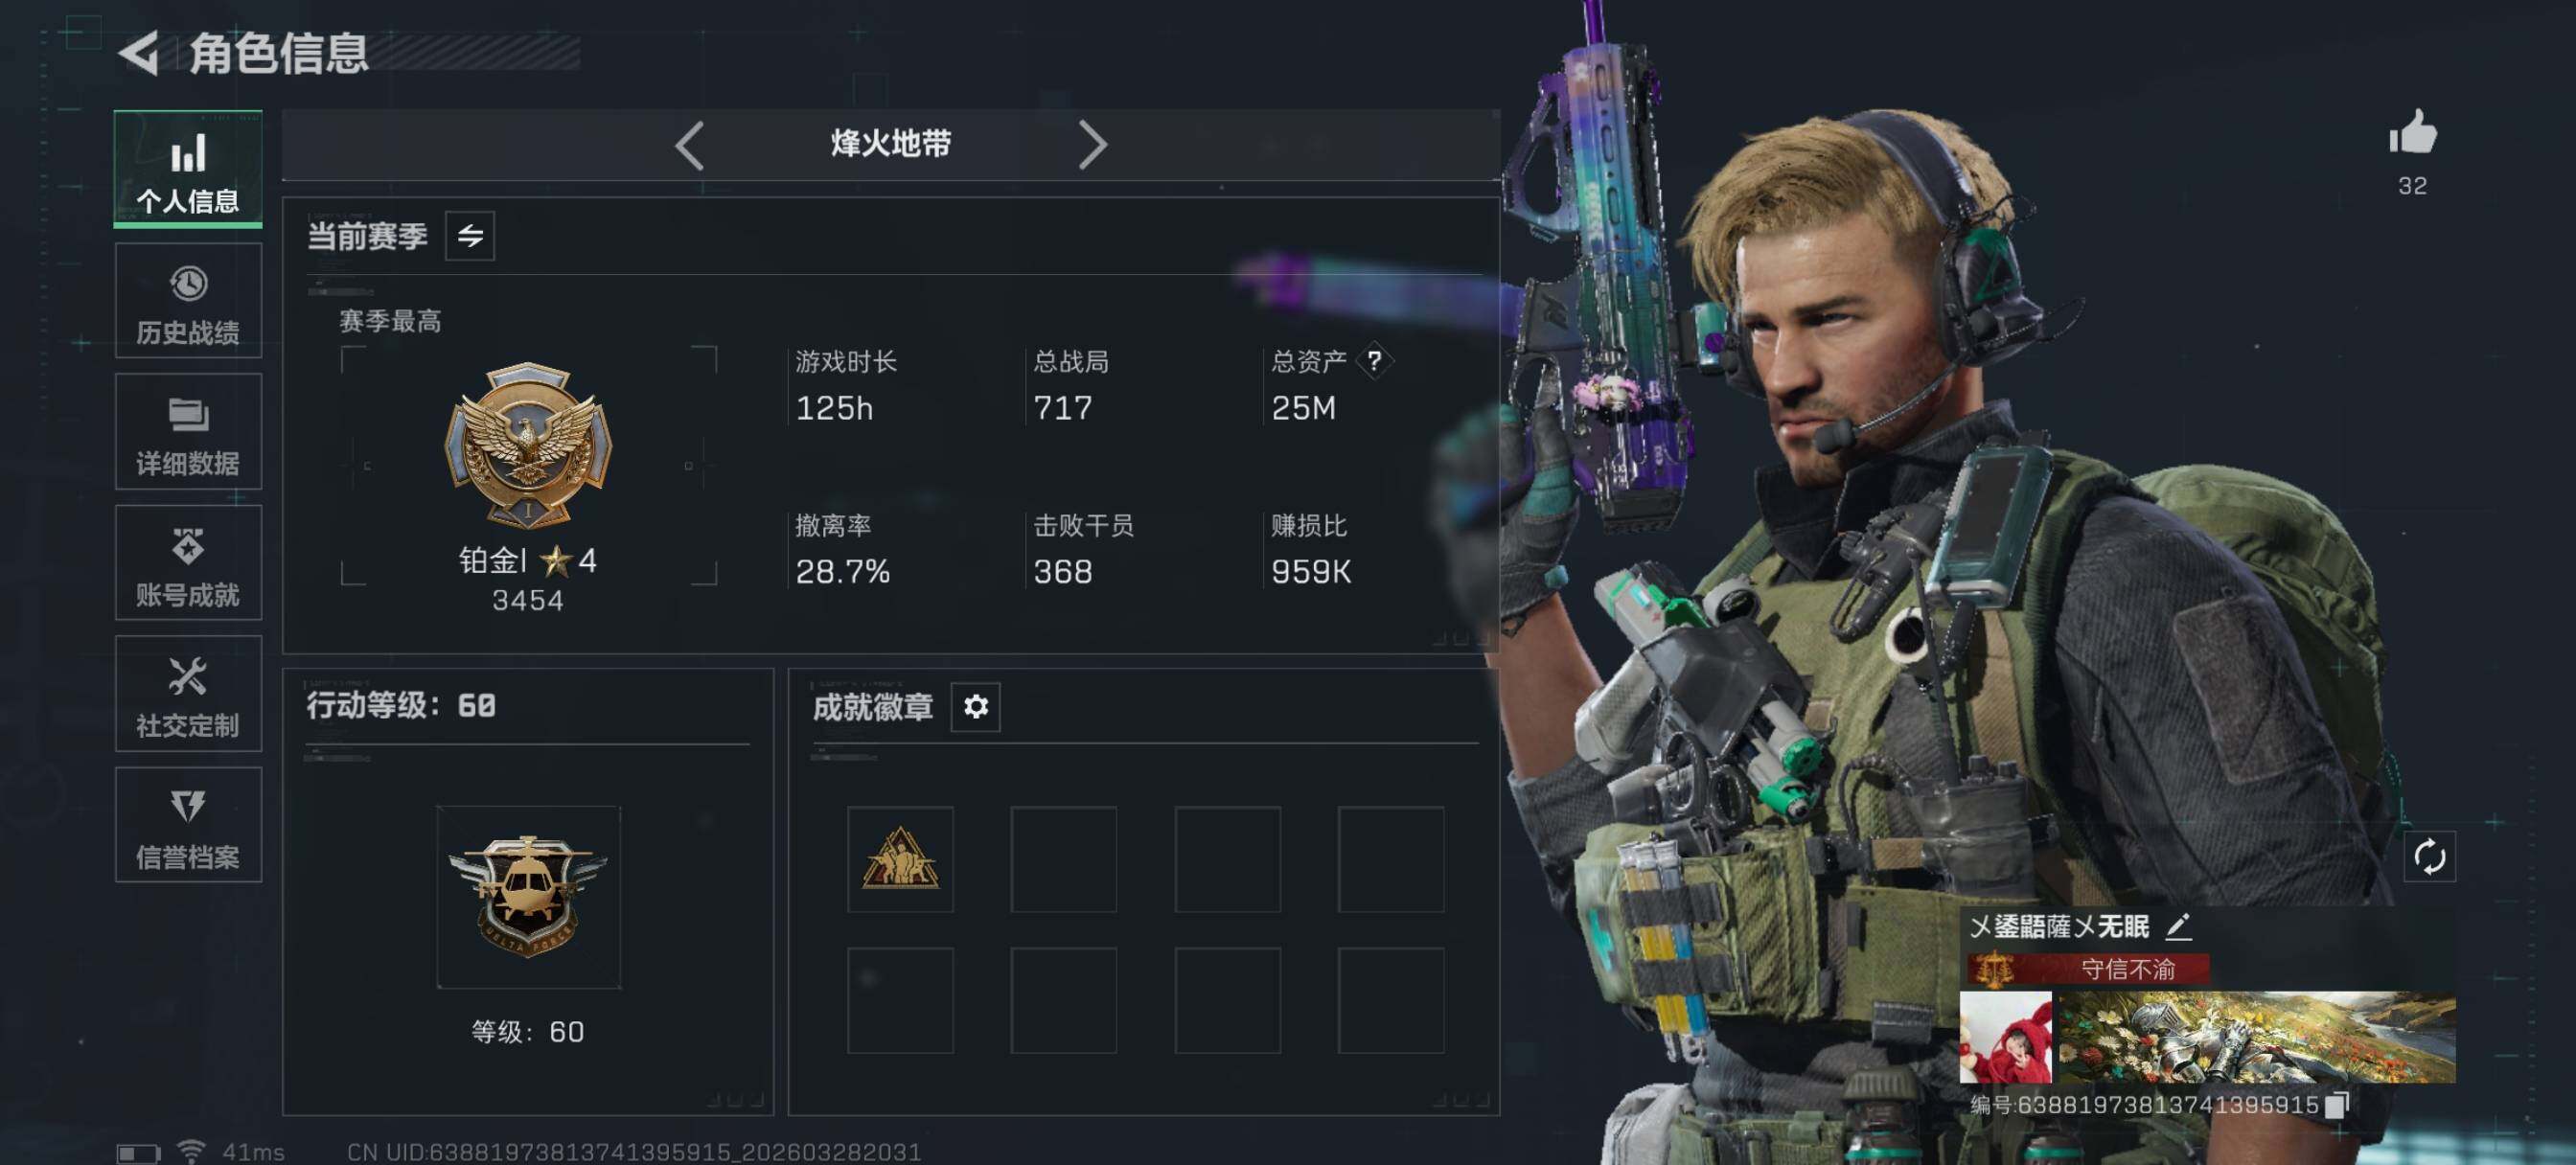
Task: Give a thumbs-up like to this profile
Action: tap(2412, 133)
